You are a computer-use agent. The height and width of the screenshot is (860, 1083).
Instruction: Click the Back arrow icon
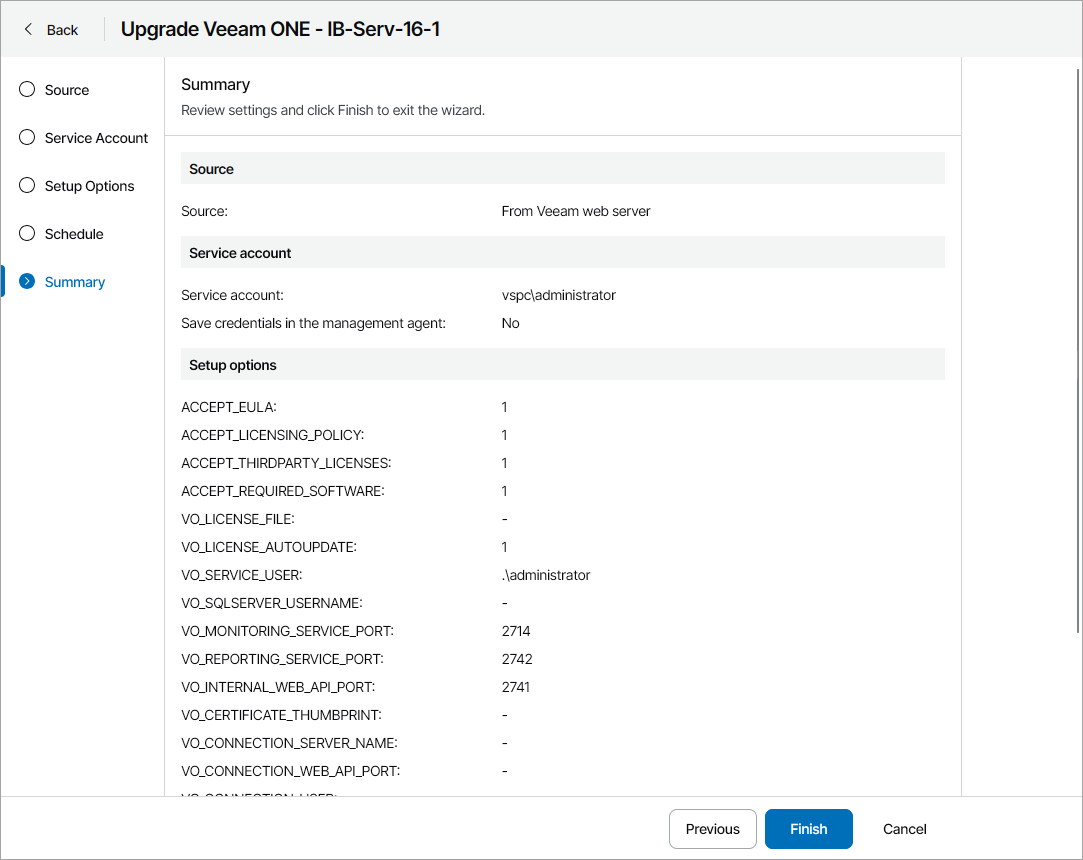coord(28,30)
